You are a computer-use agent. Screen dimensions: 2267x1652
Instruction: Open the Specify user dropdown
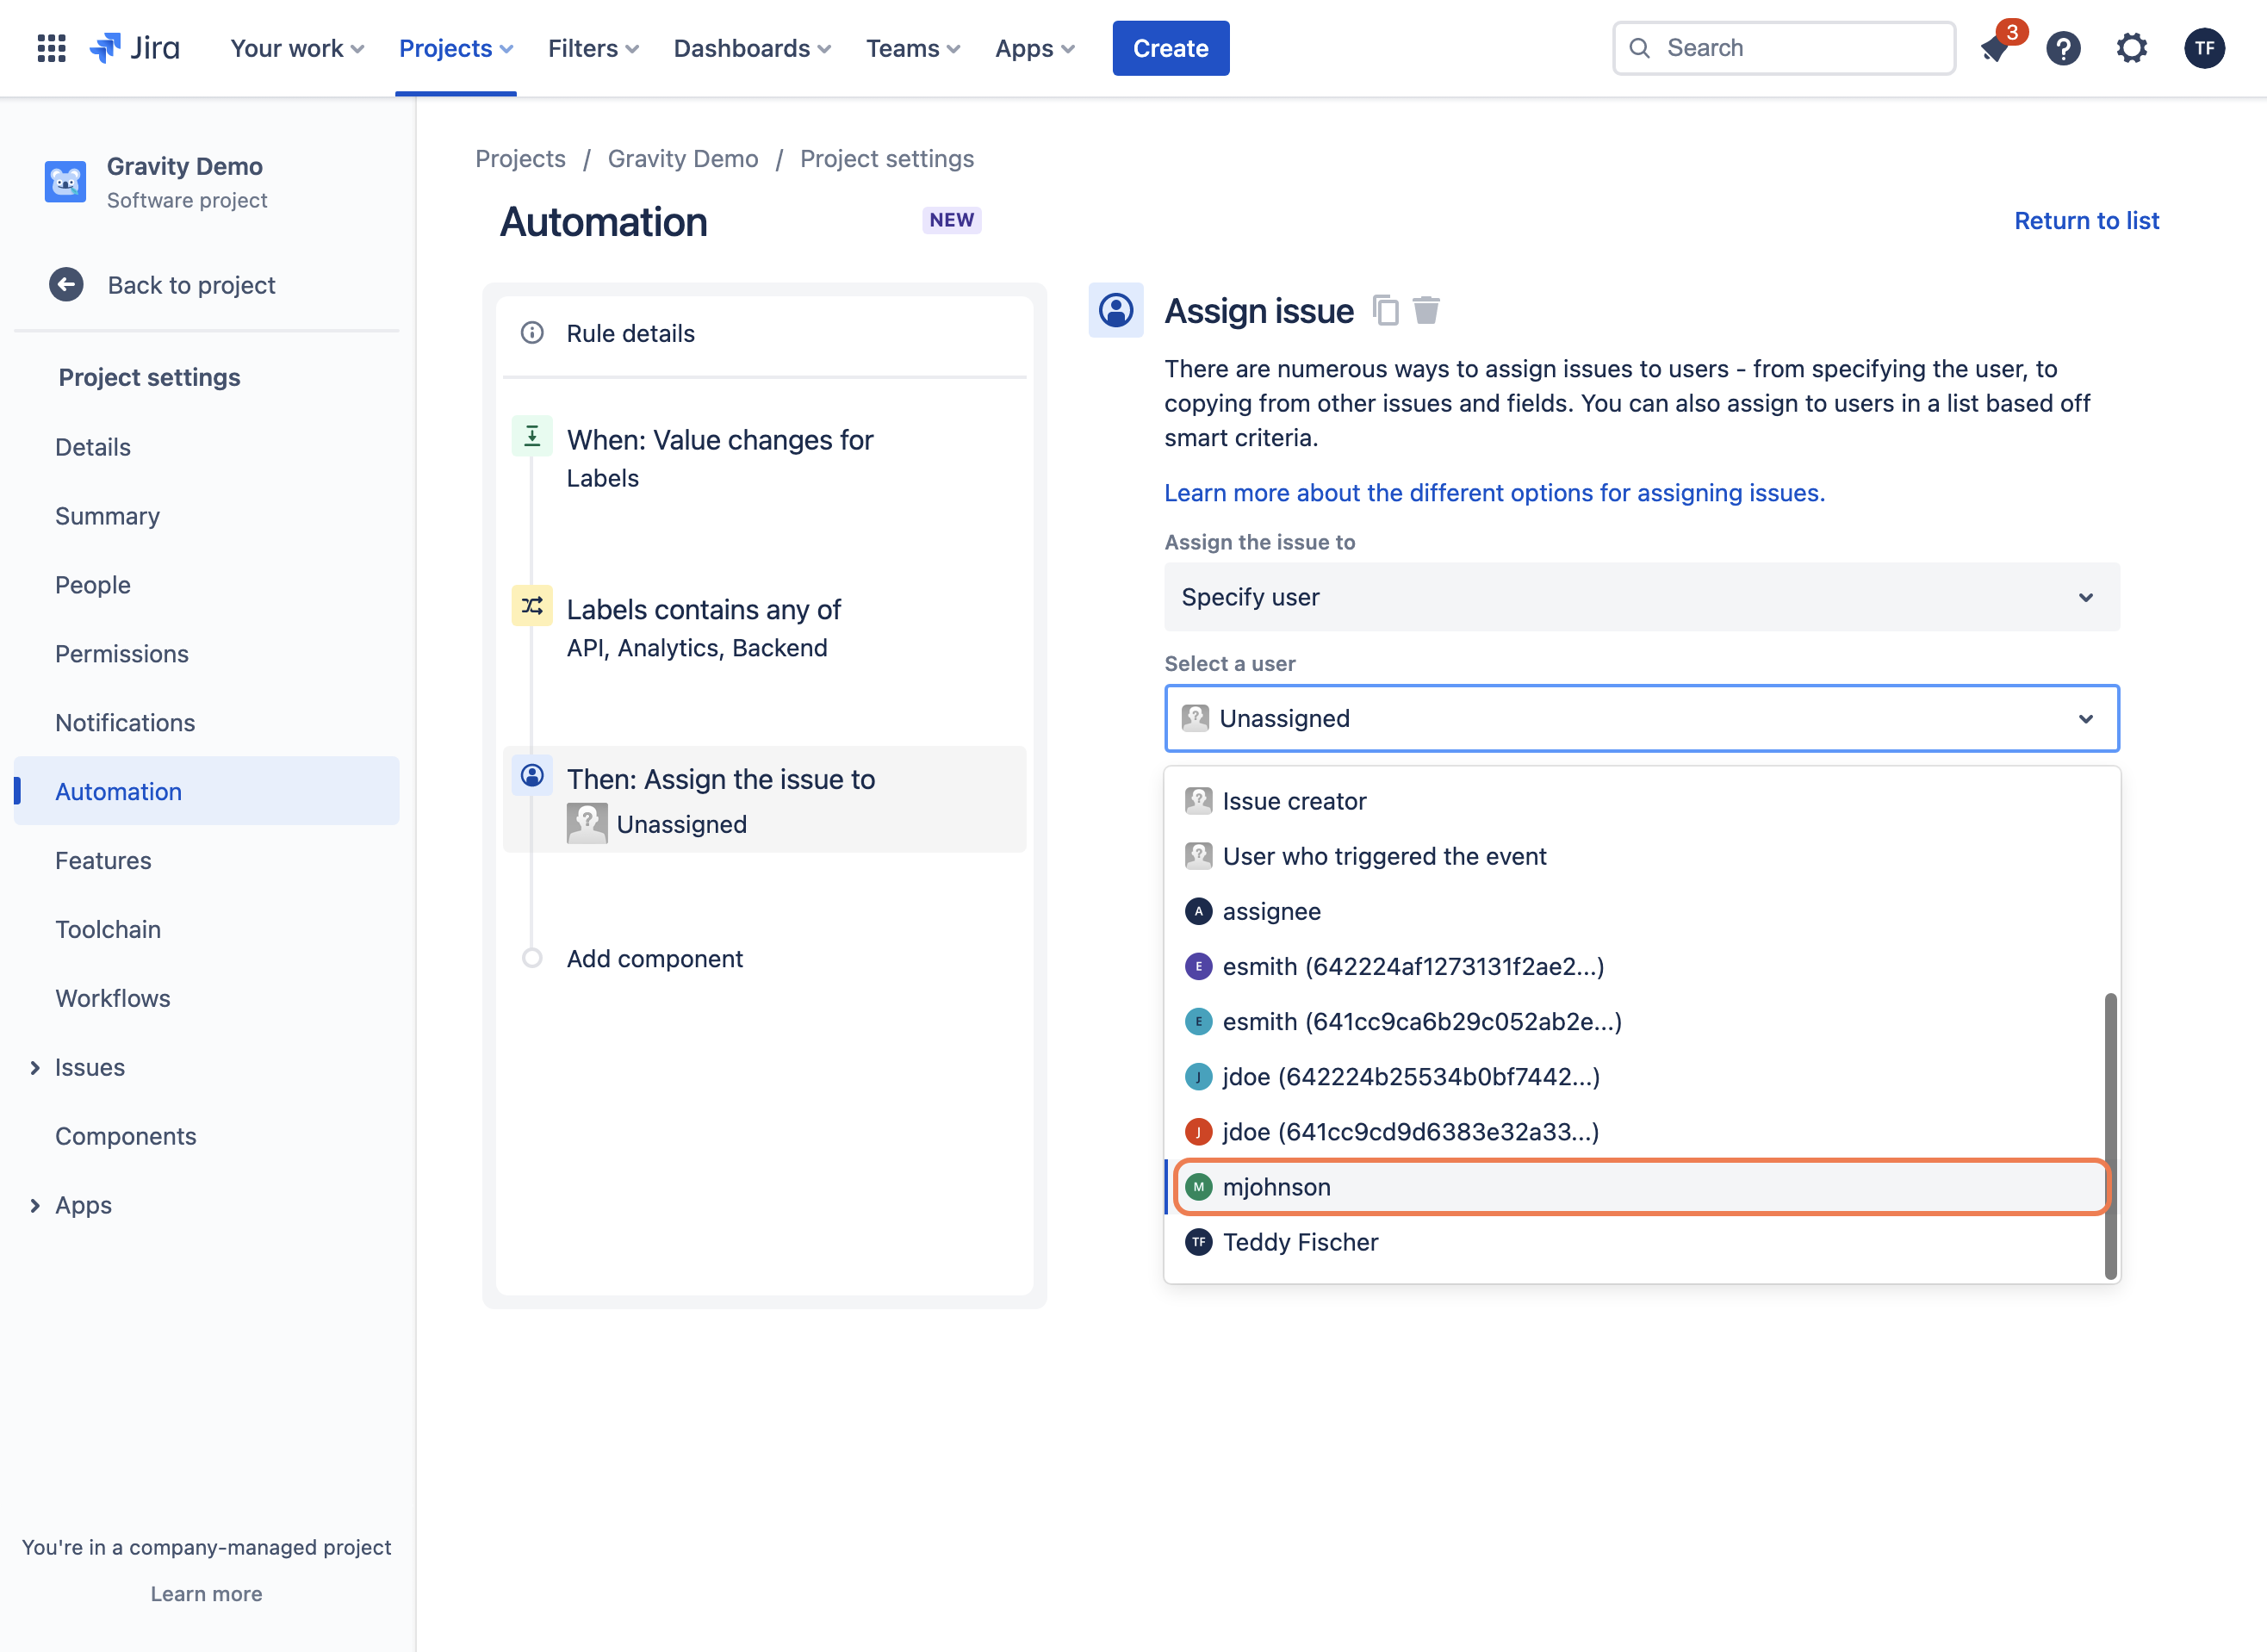[1641, 597]
